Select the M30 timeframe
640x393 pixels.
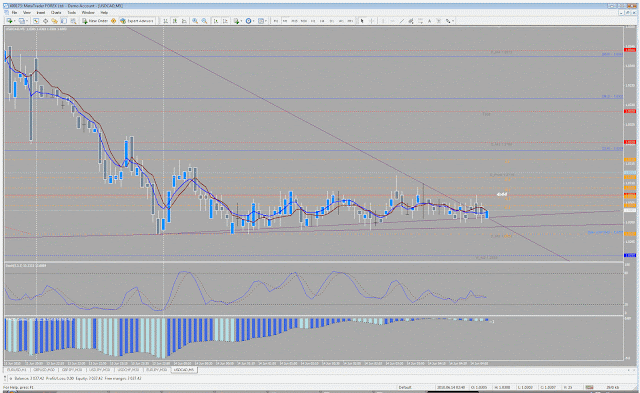(304, 21)
